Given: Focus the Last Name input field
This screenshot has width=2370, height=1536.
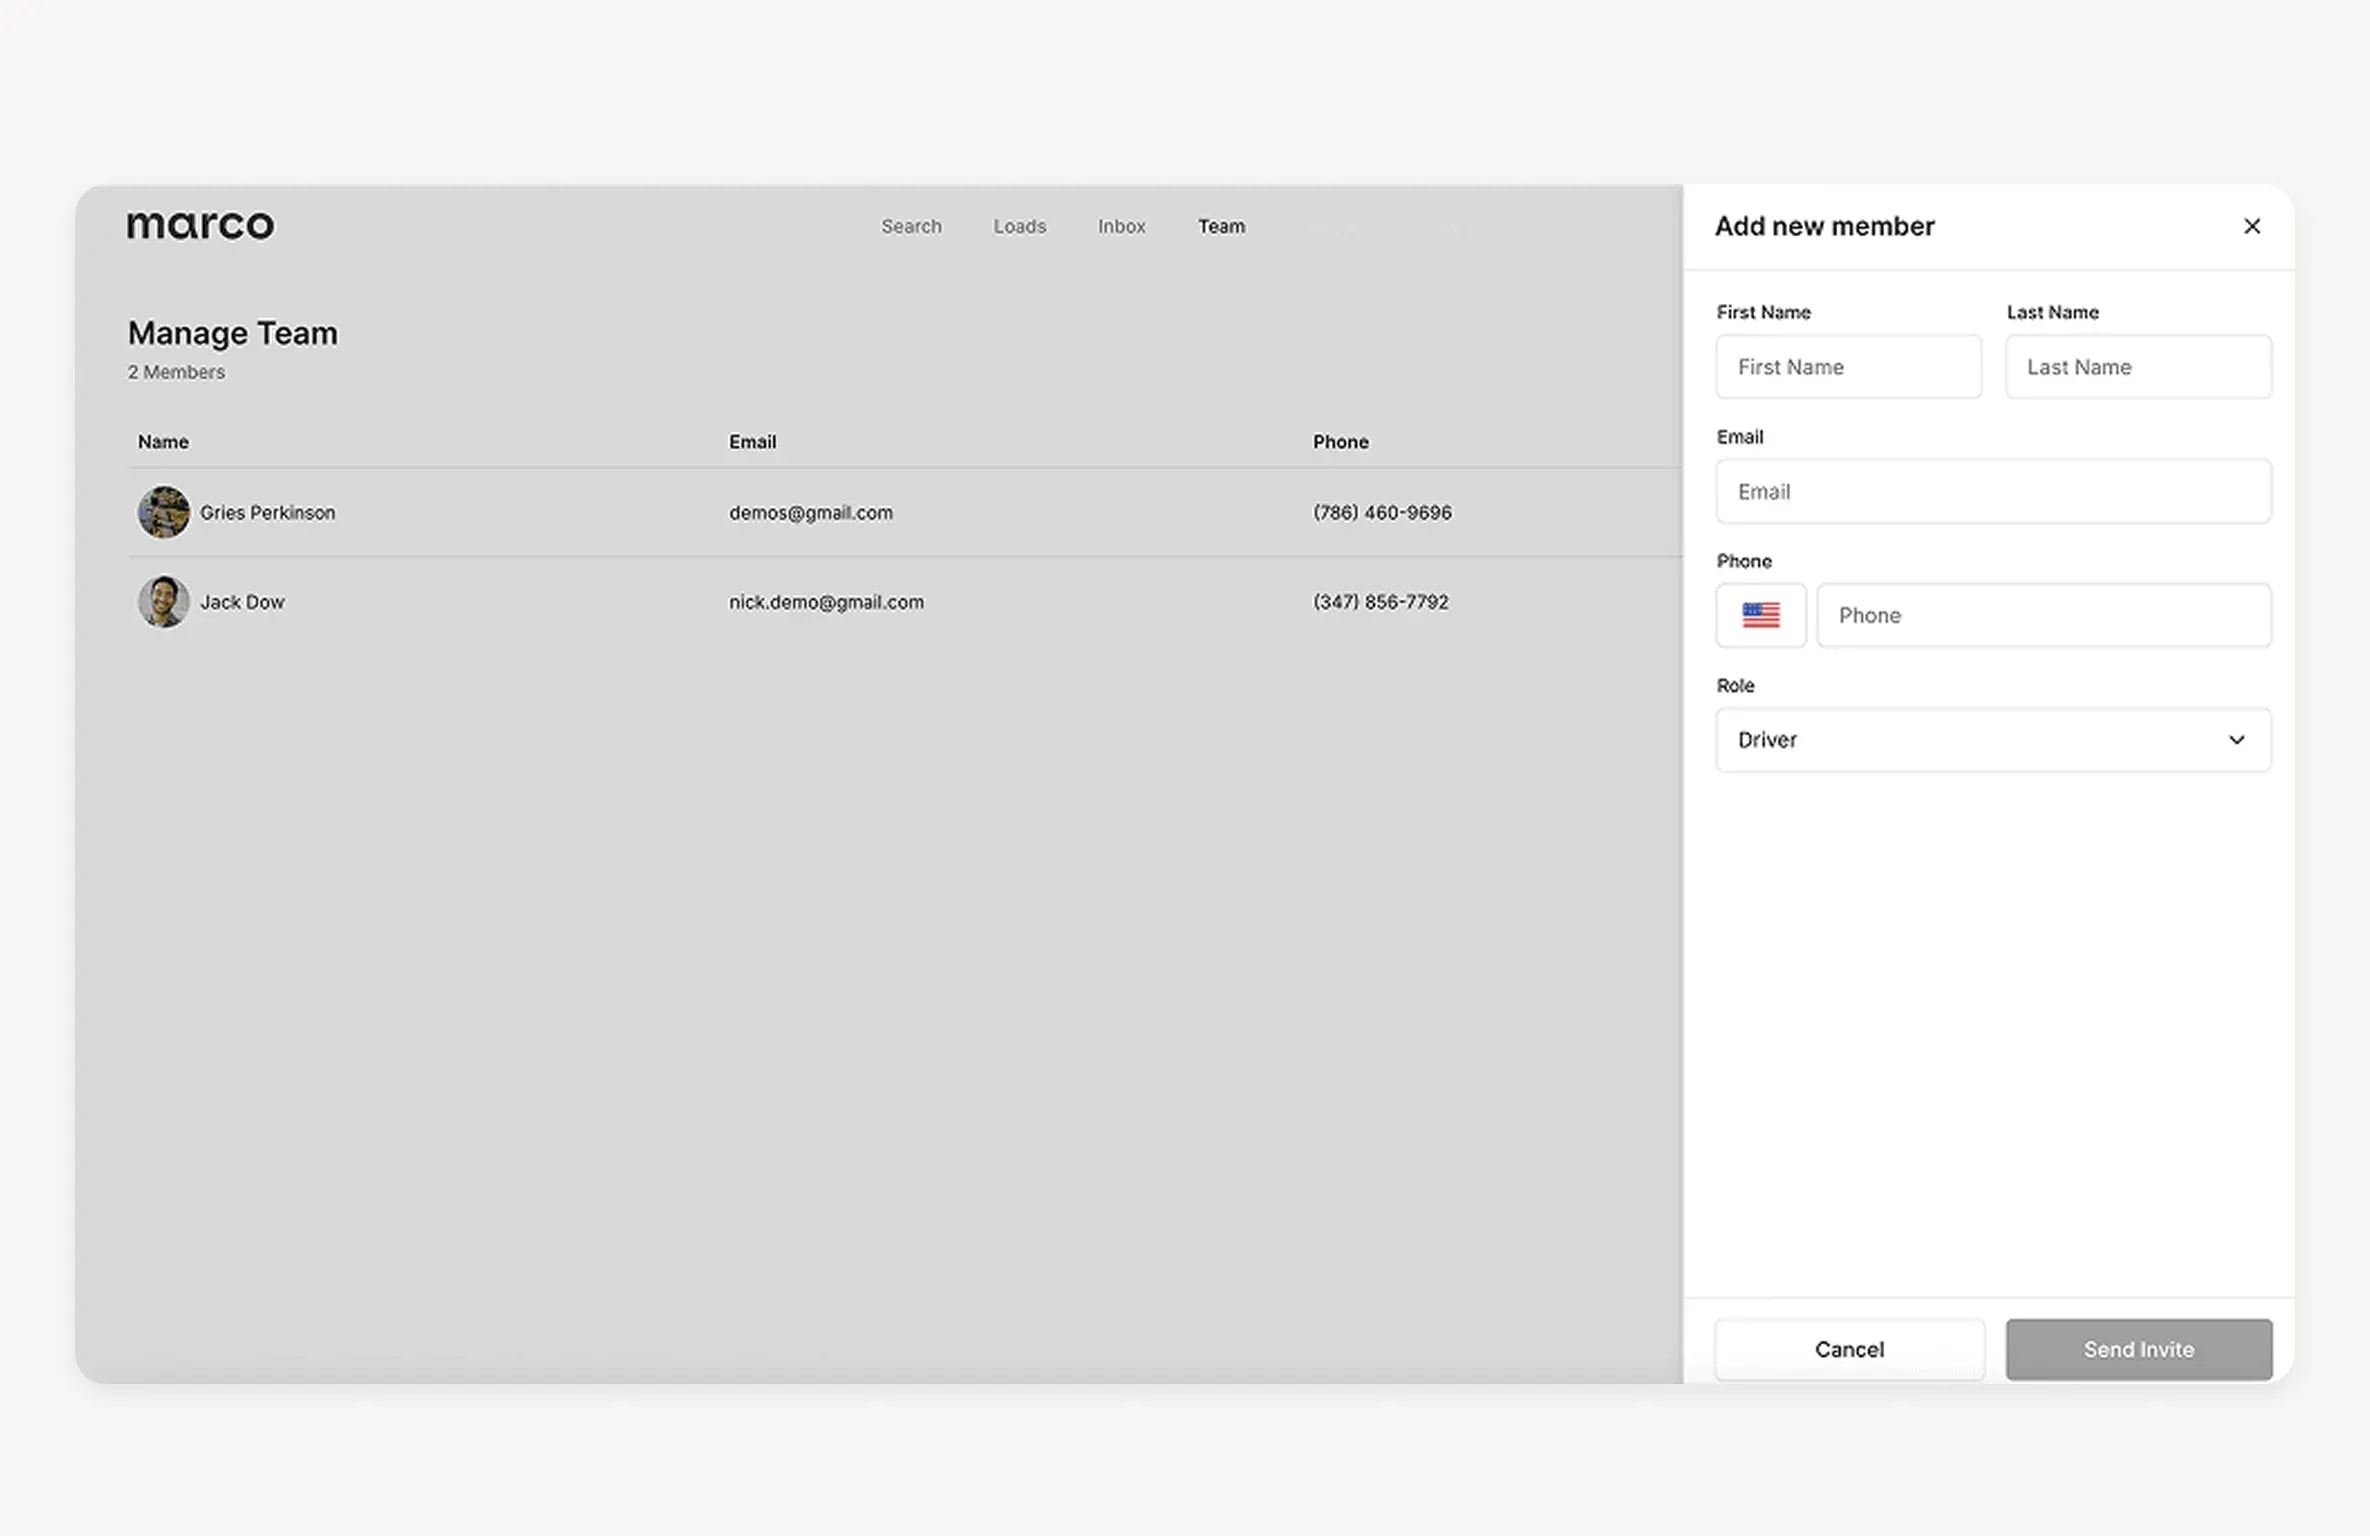Looking at the screenshot, I should click(2138, 367).
